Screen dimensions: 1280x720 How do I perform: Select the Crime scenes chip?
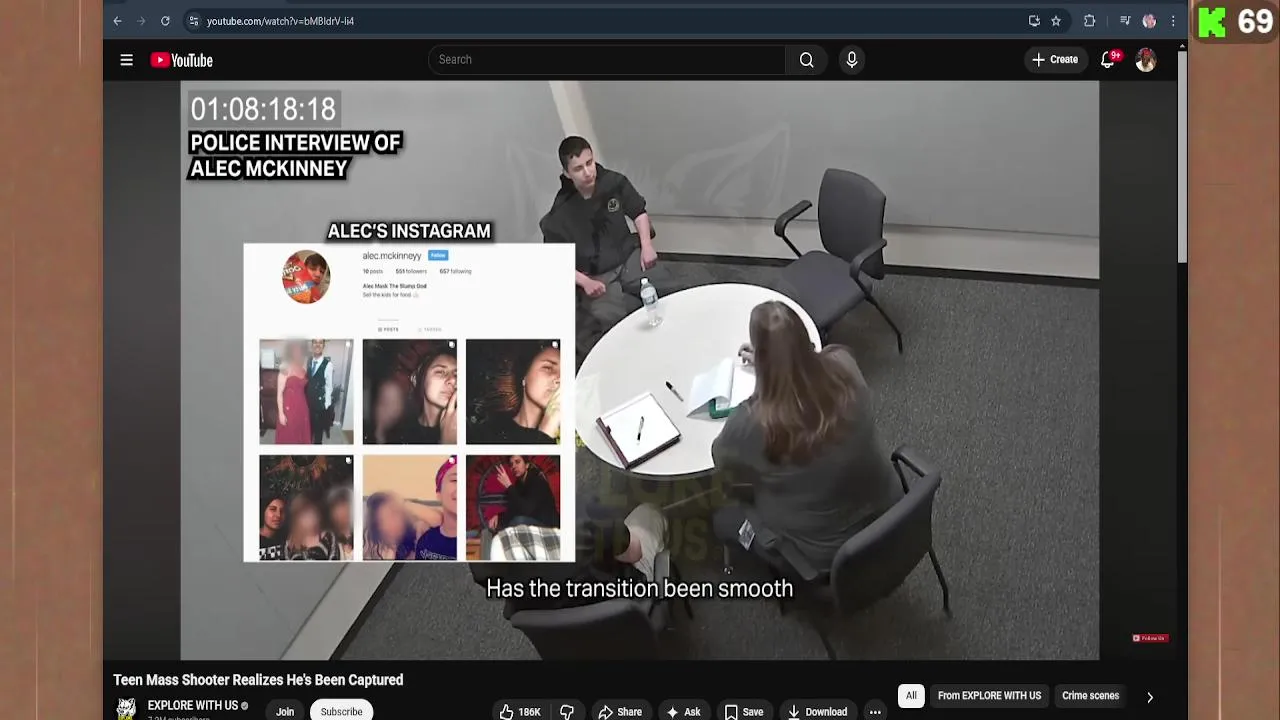[x=1090, y=696]
